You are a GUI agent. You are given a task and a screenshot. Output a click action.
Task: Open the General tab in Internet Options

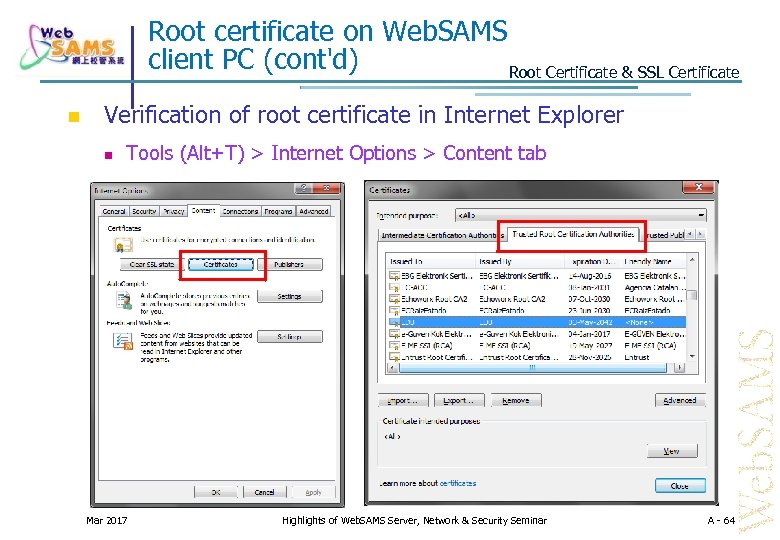[113, 211]
